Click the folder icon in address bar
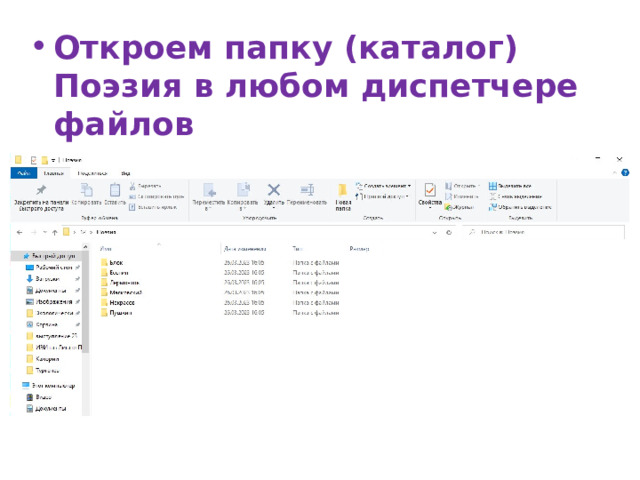 (x=66, y=232)
